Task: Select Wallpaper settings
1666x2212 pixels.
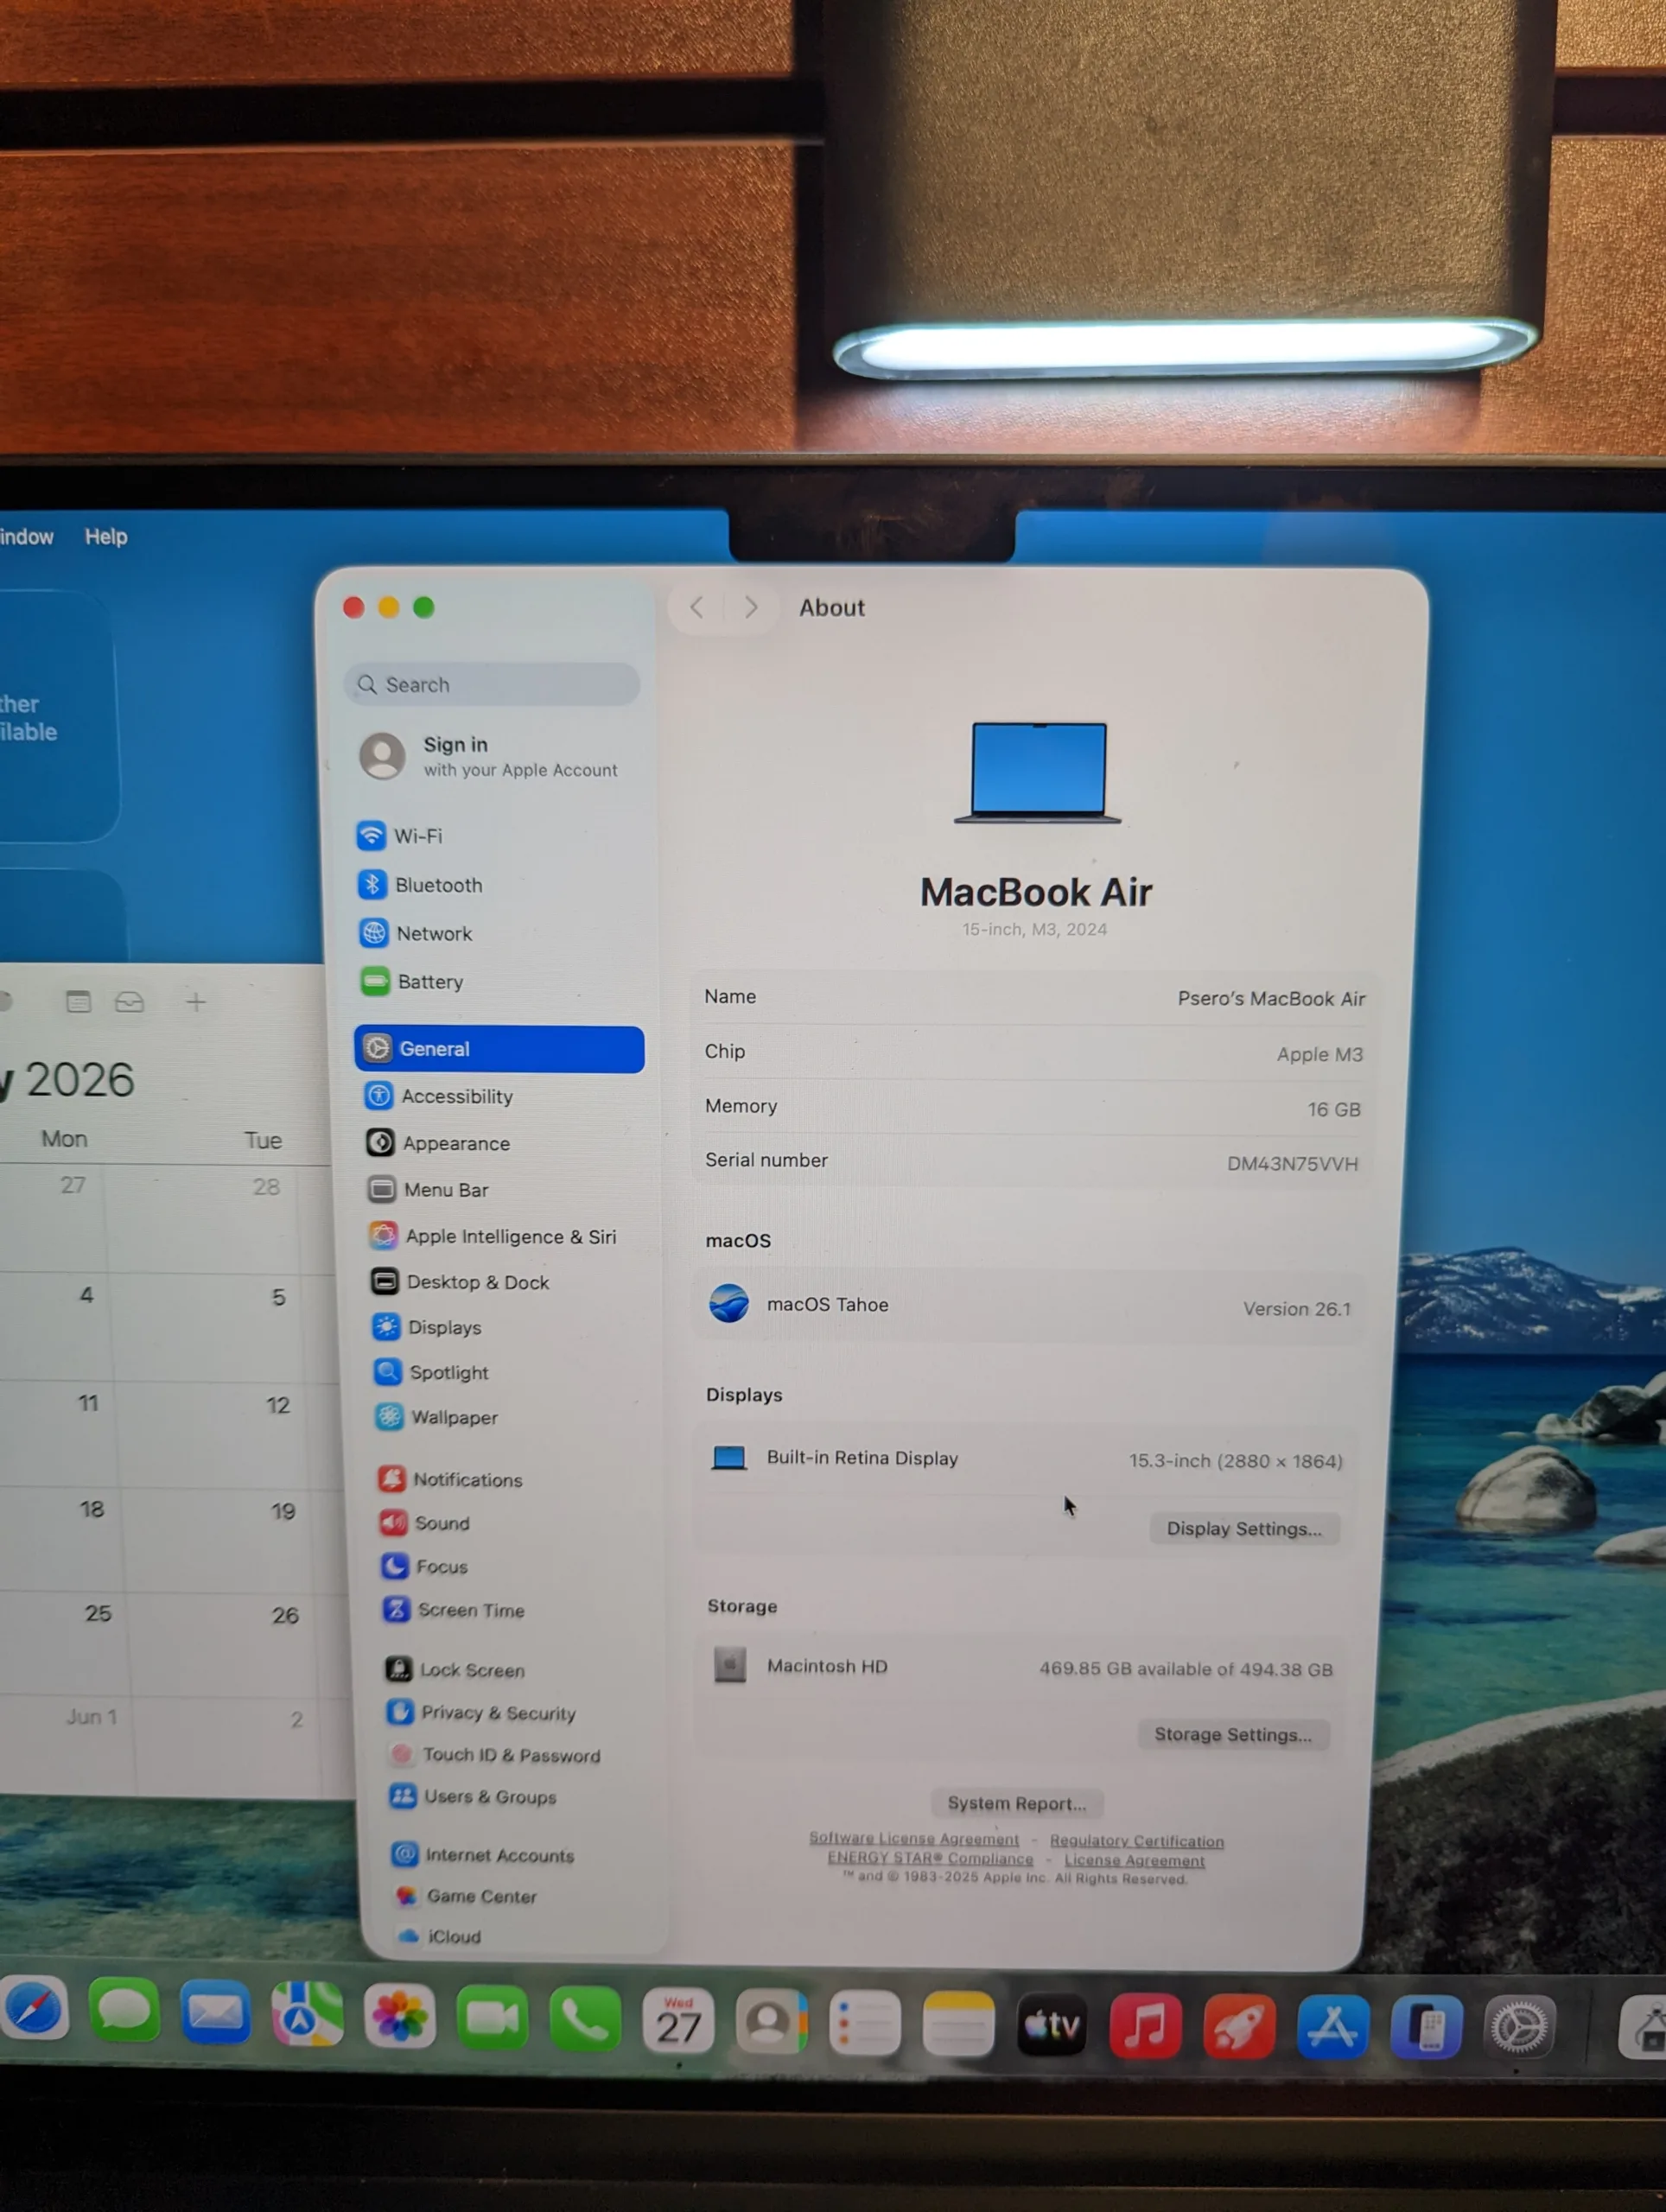Action: (x=437, y=1417)
